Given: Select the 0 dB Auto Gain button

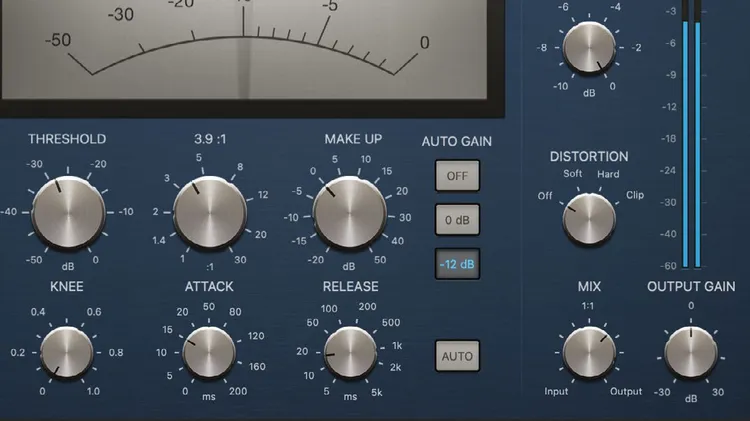Looking at the screenshot, I should [457, 220].
